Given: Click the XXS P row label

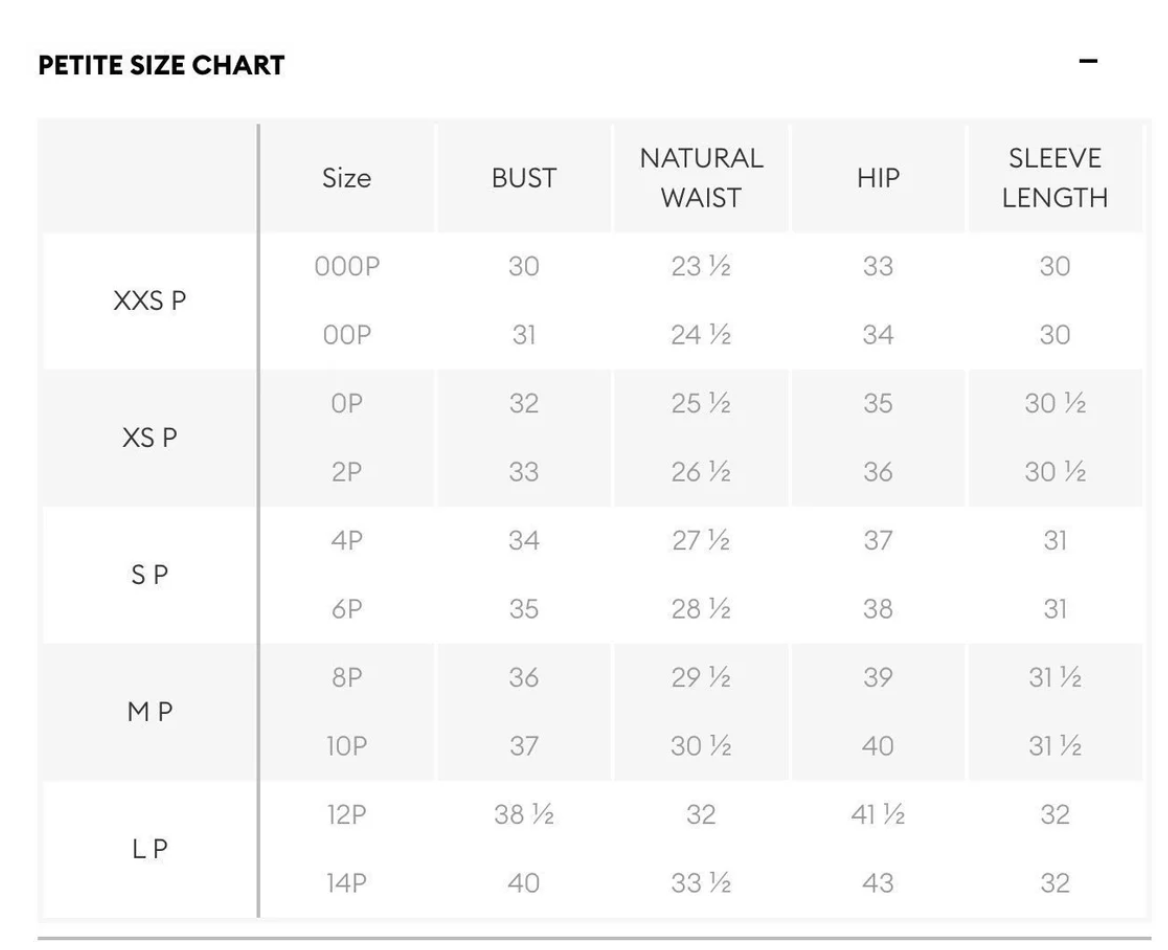Looking at the screenshot, I should 150,300.
